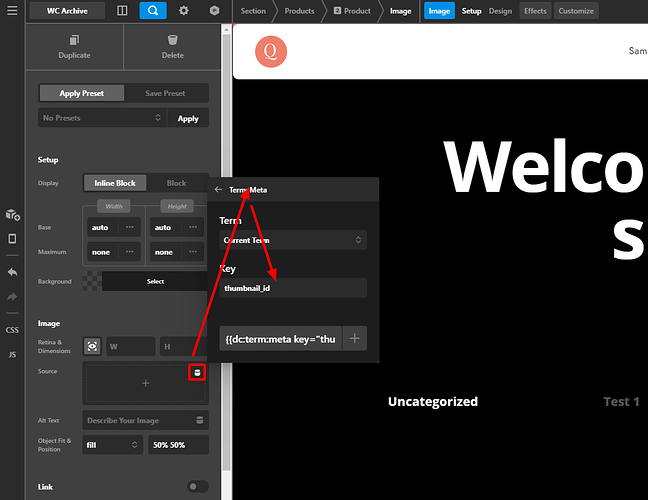Click the undo arrow icon

pyautogui.click(x=12, y=272)
